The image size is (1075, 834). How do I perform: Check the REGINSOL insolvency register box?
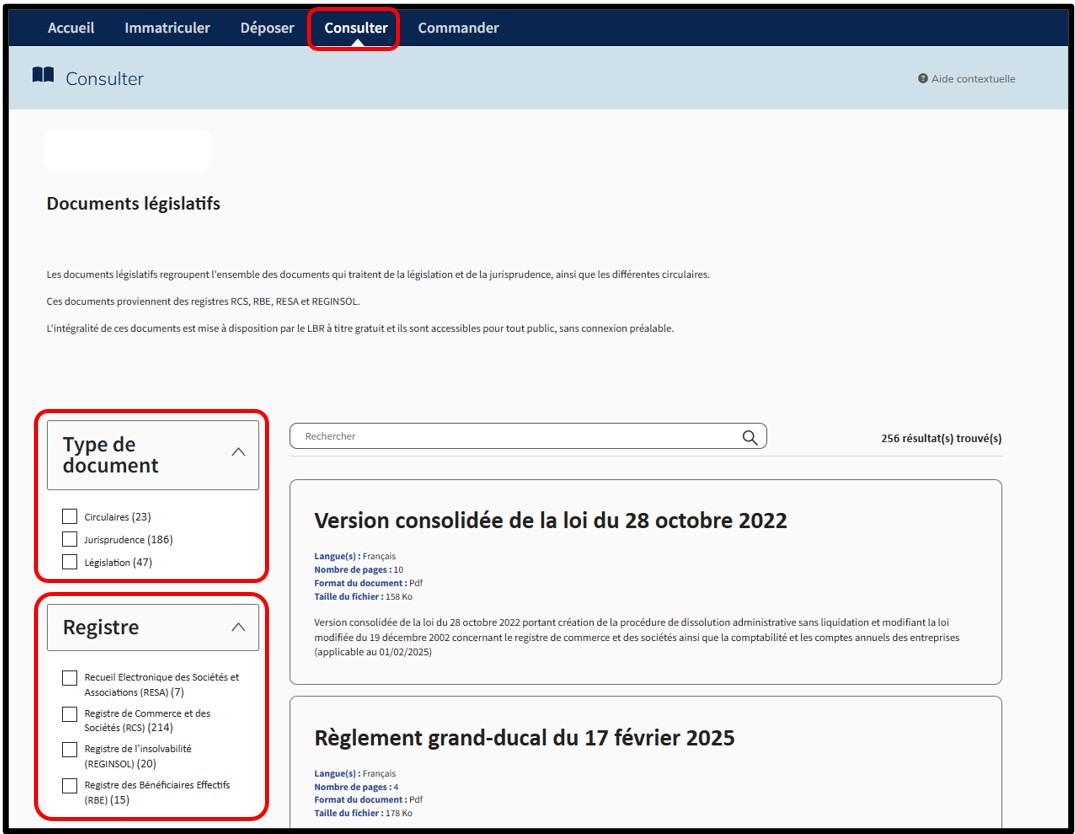(x=69, y=750)
